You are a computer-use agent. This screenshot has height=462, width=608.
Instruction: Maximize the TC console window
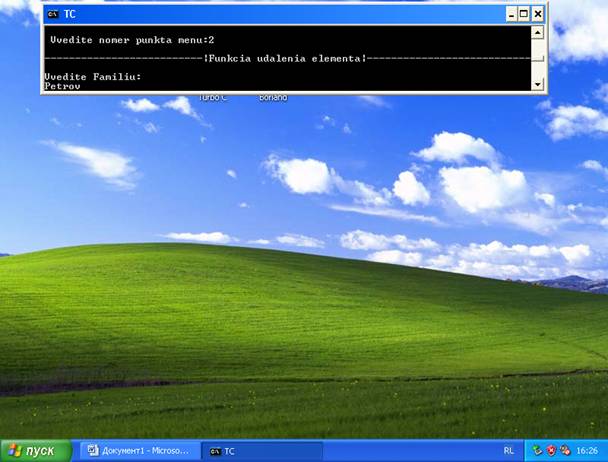pos(524,14)
